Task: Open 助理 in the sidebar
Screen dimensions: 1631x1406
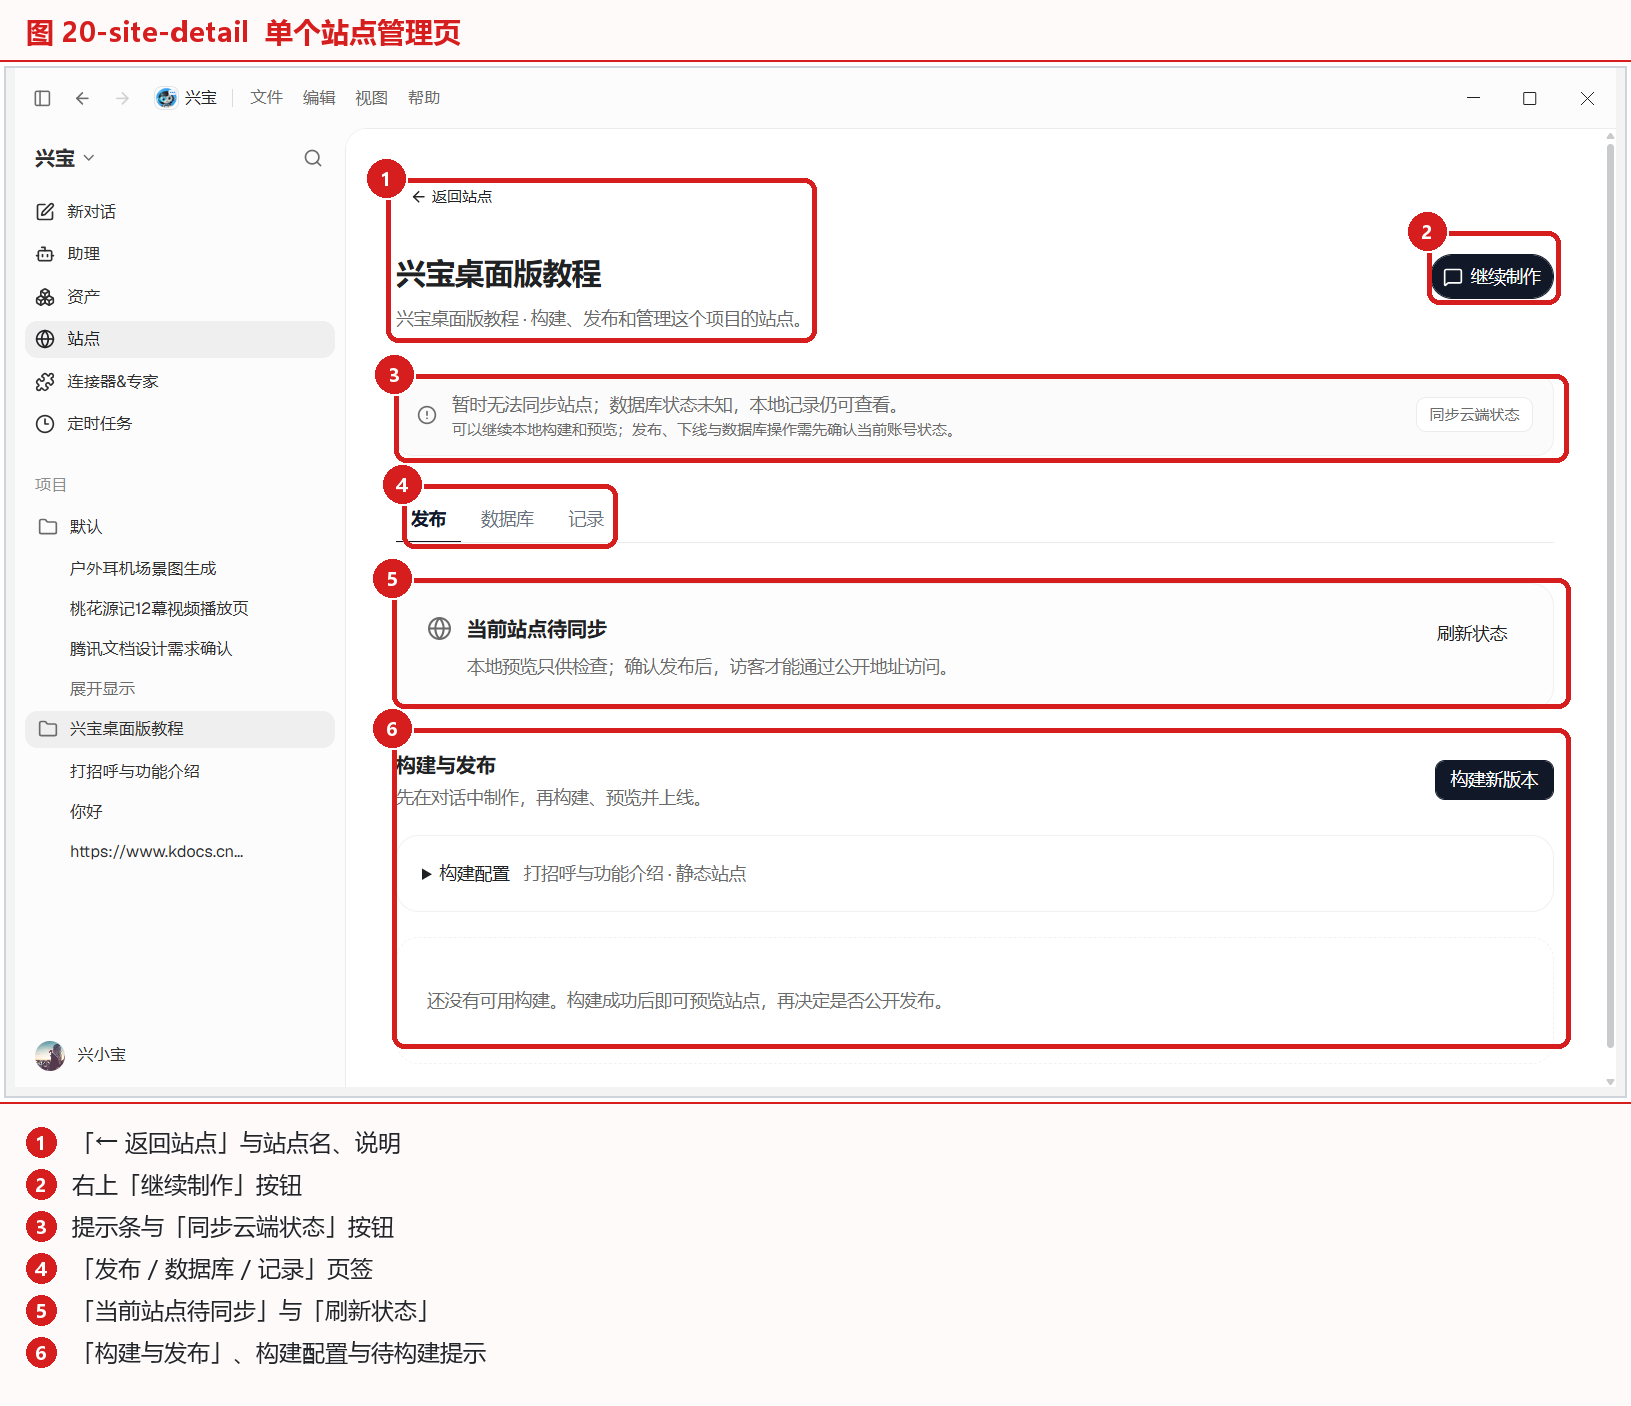Action: coord(180,254)
